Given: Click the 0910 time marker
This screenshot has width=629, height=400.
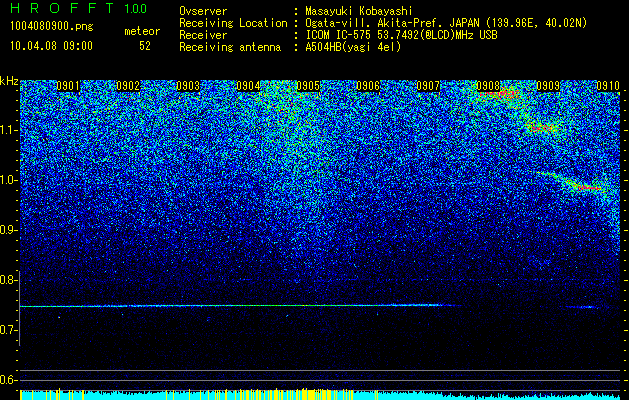Looking at the screenshot, I should 608,86.
